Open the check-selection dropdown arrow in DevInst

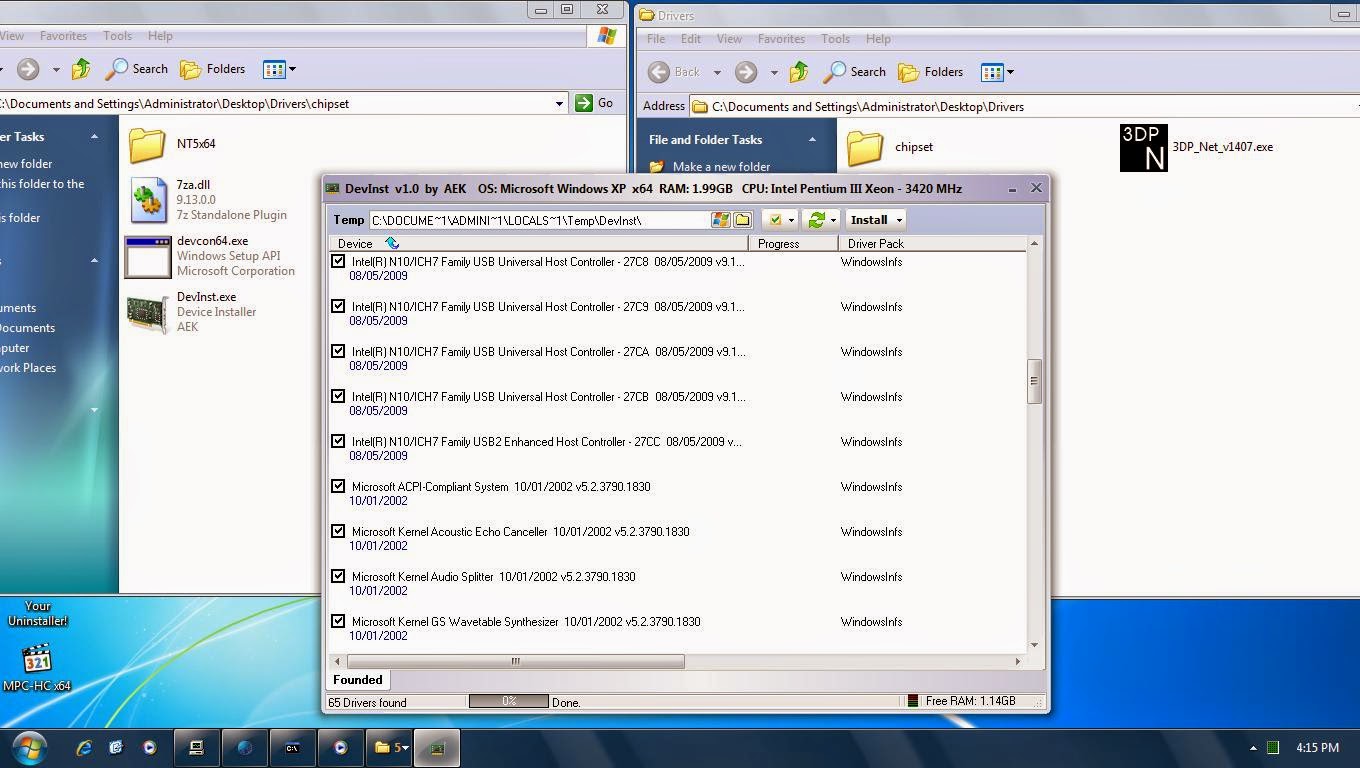791,220
